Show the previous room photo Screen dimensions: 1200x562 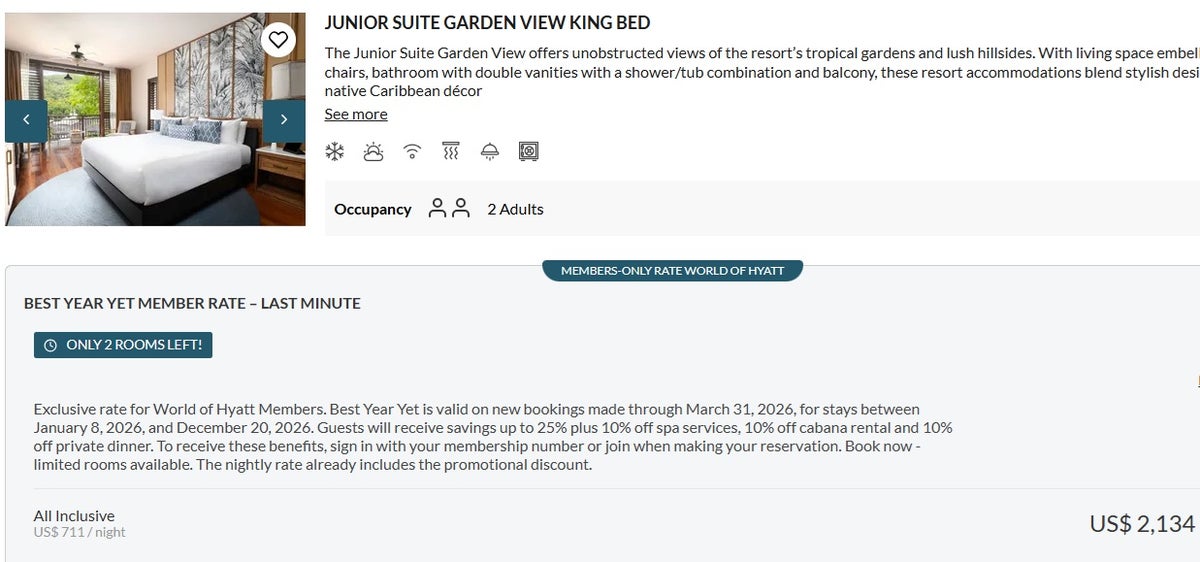26,120
